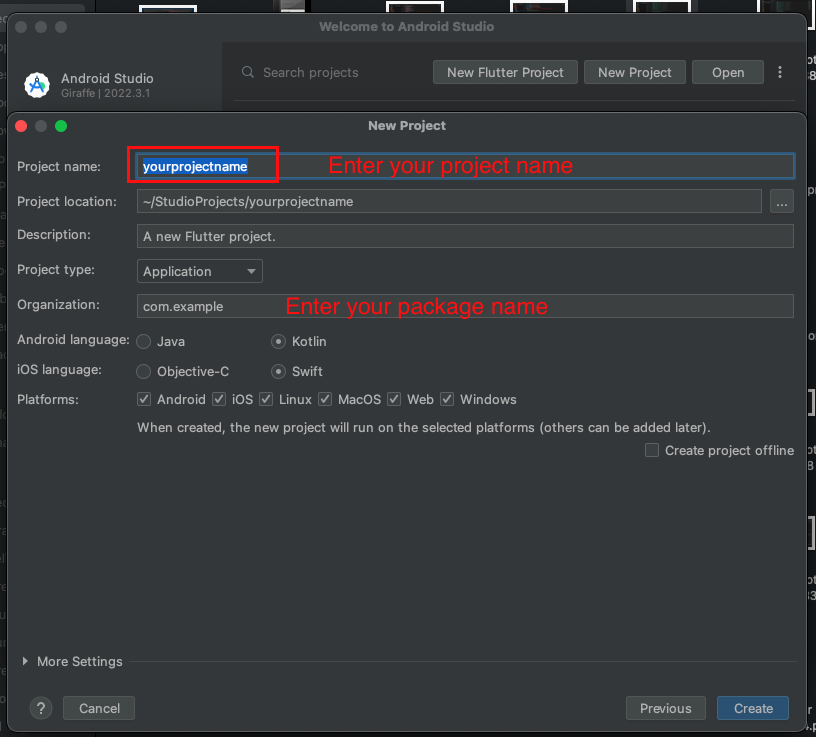Open the Project type dropdown
This screenshot has width=816, height=737.
pyautogui.click(x=199, y=271)
